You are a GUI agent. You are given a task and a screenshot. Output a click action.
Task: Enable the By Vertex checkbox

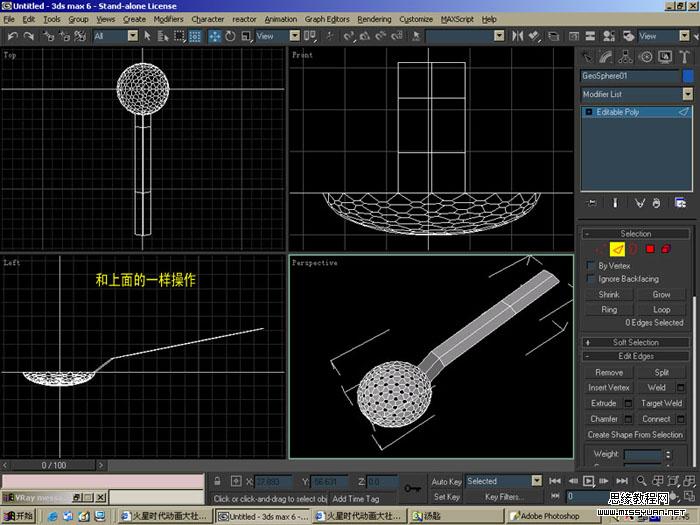click(591, 266)
